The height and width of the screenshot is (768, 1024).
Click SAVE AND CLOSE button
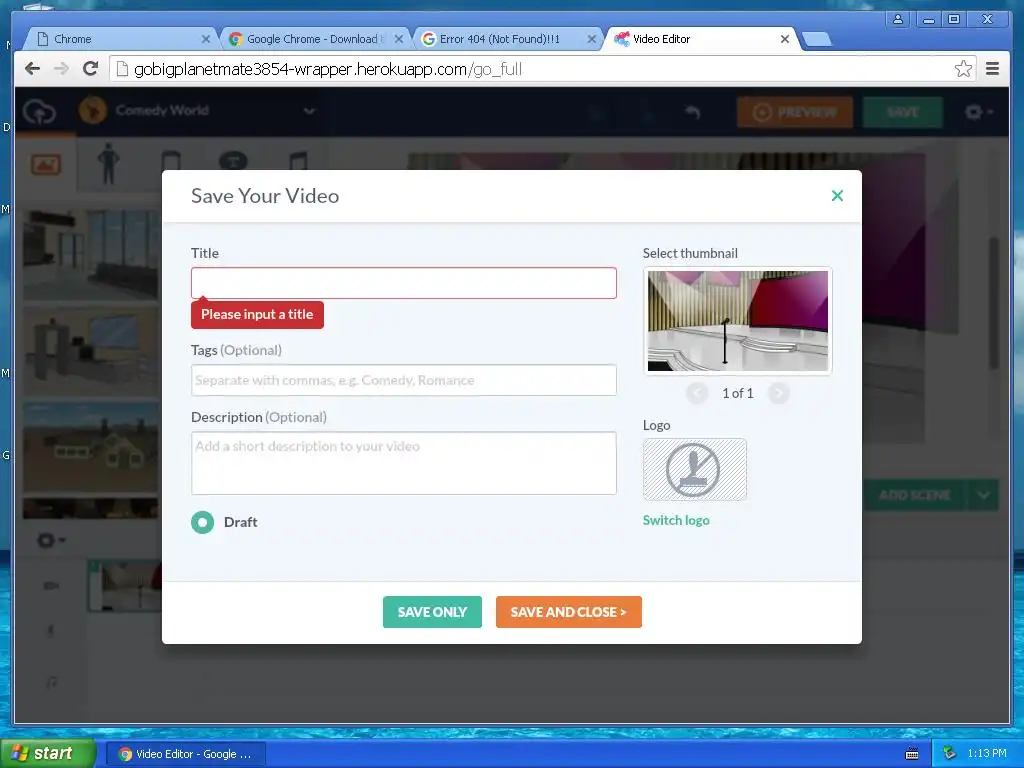tap(569, 612)
